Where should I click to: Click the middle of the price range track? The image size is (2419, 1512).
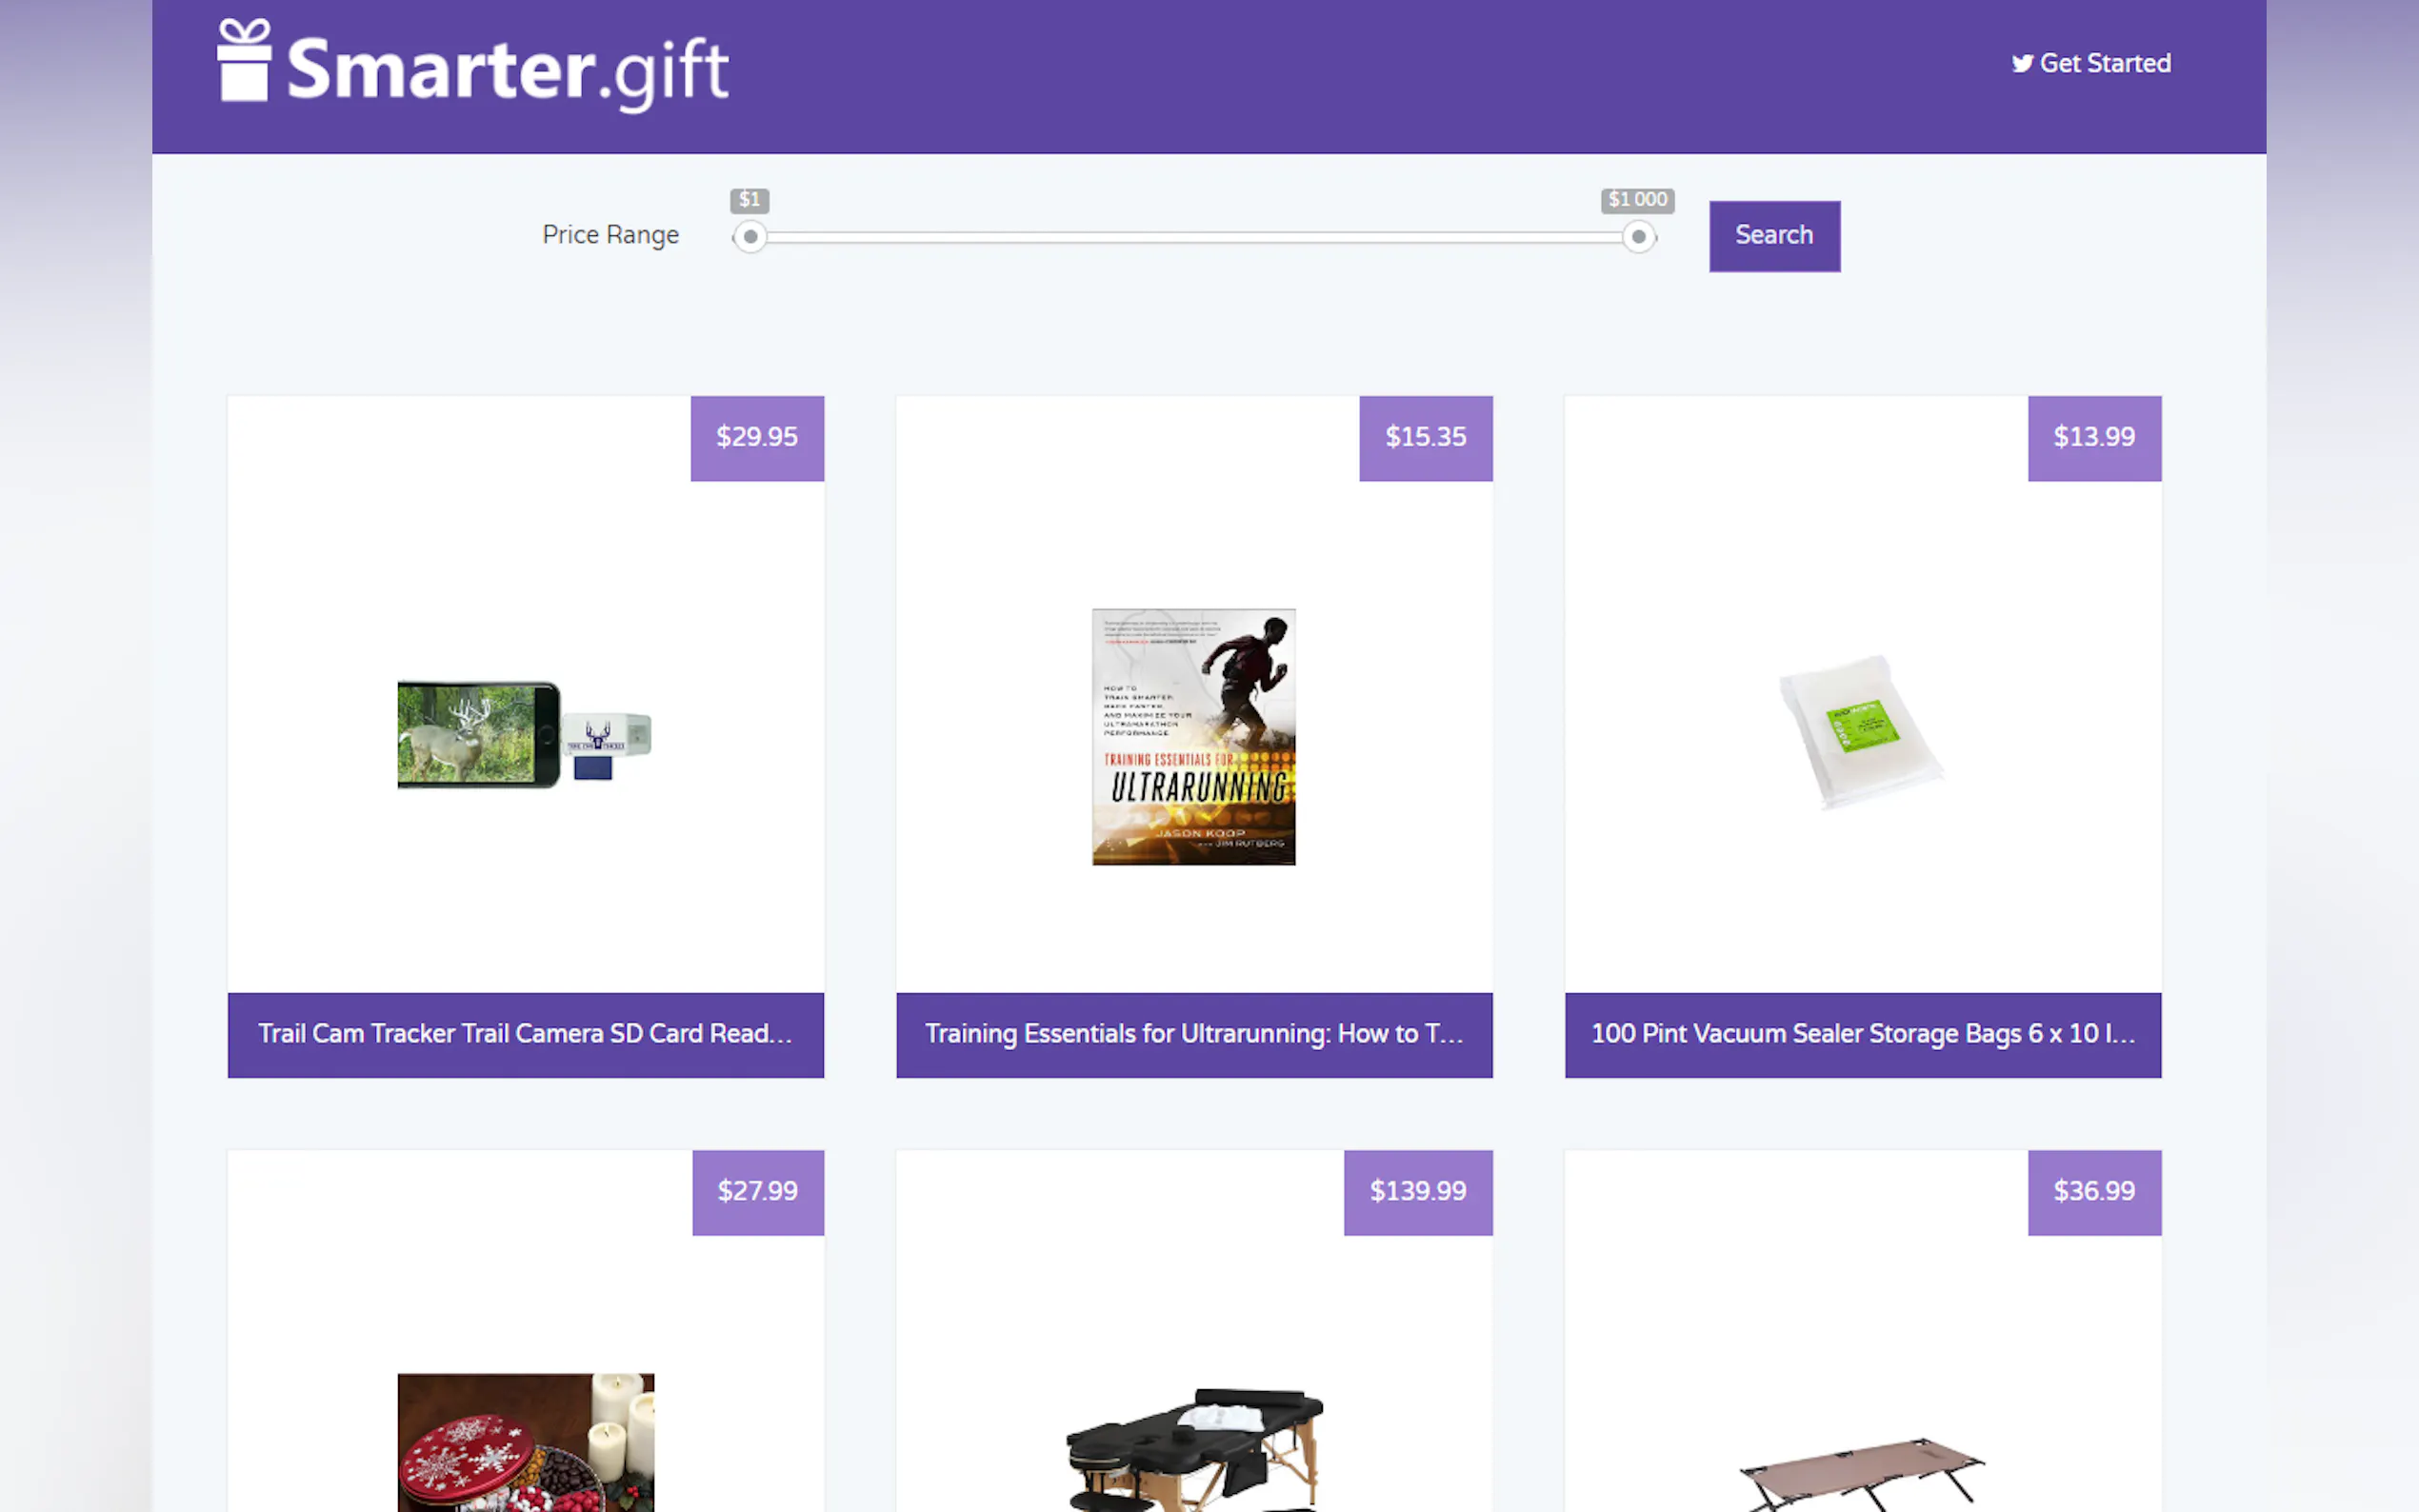point(1194,237)
